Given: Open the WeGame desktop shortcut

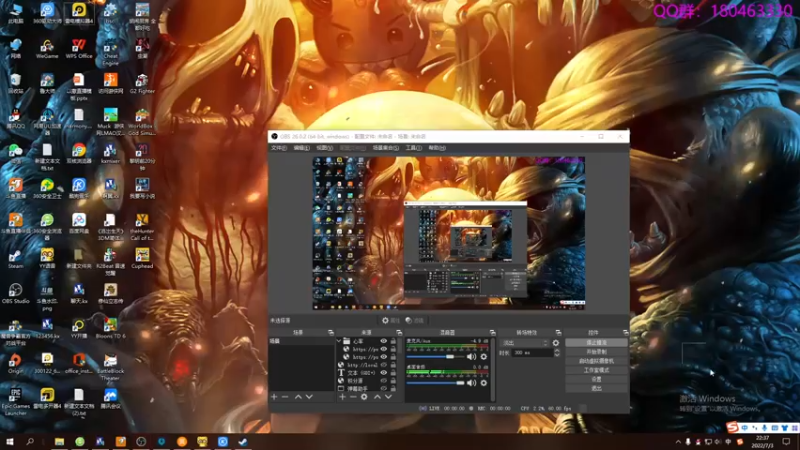Looking at the screenshot, I should [x=47, y=49].
